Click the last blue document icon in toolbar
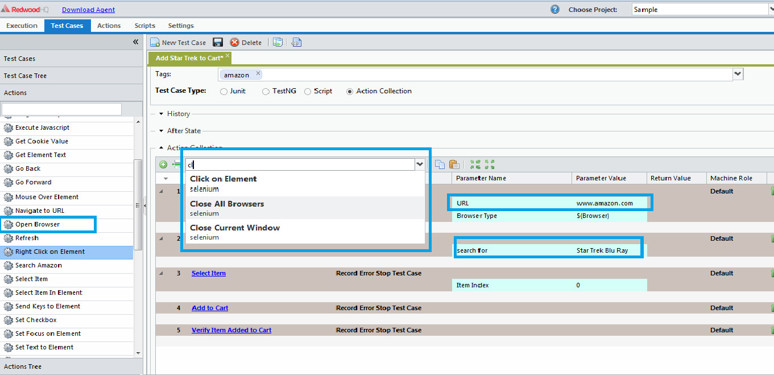The width and height of the screenshot is (774, 375). 296,42
